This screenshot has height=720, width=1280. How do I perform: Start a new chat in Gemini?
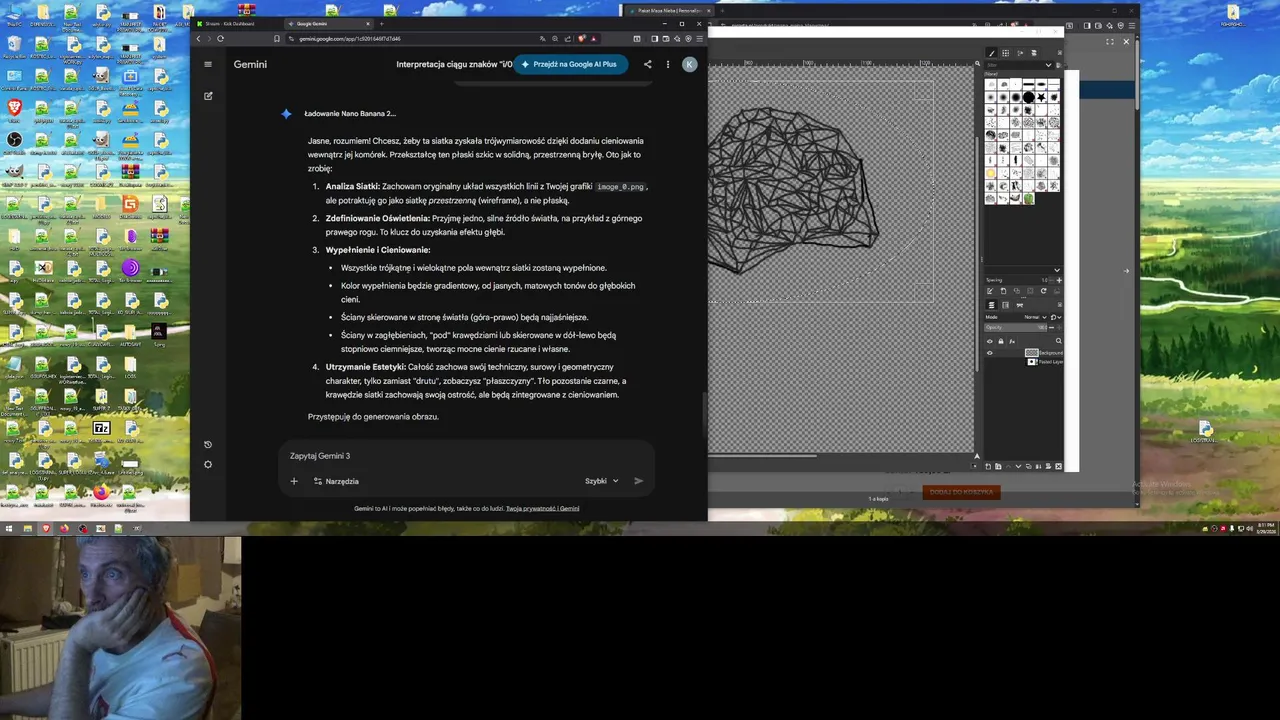point(208,96)
